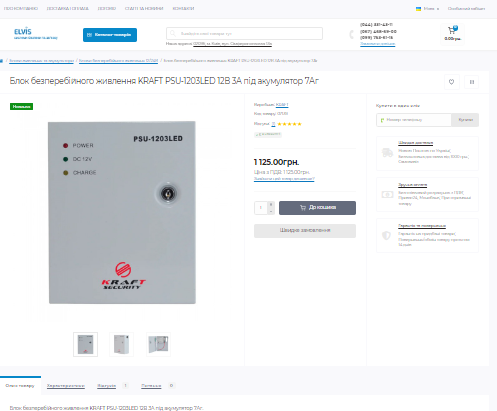
Task: Decrease quantity with down arrow
Action: 271,211
